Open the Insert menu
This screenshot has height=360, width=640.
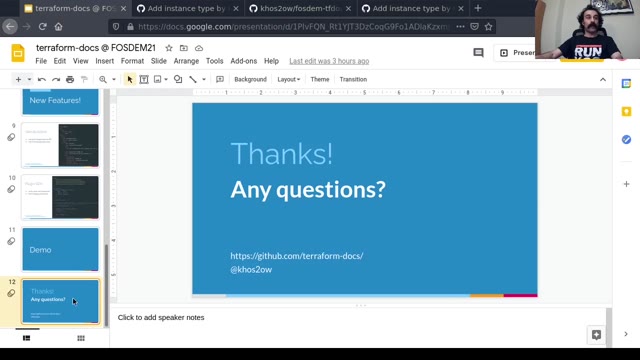(x=104, y=61)
